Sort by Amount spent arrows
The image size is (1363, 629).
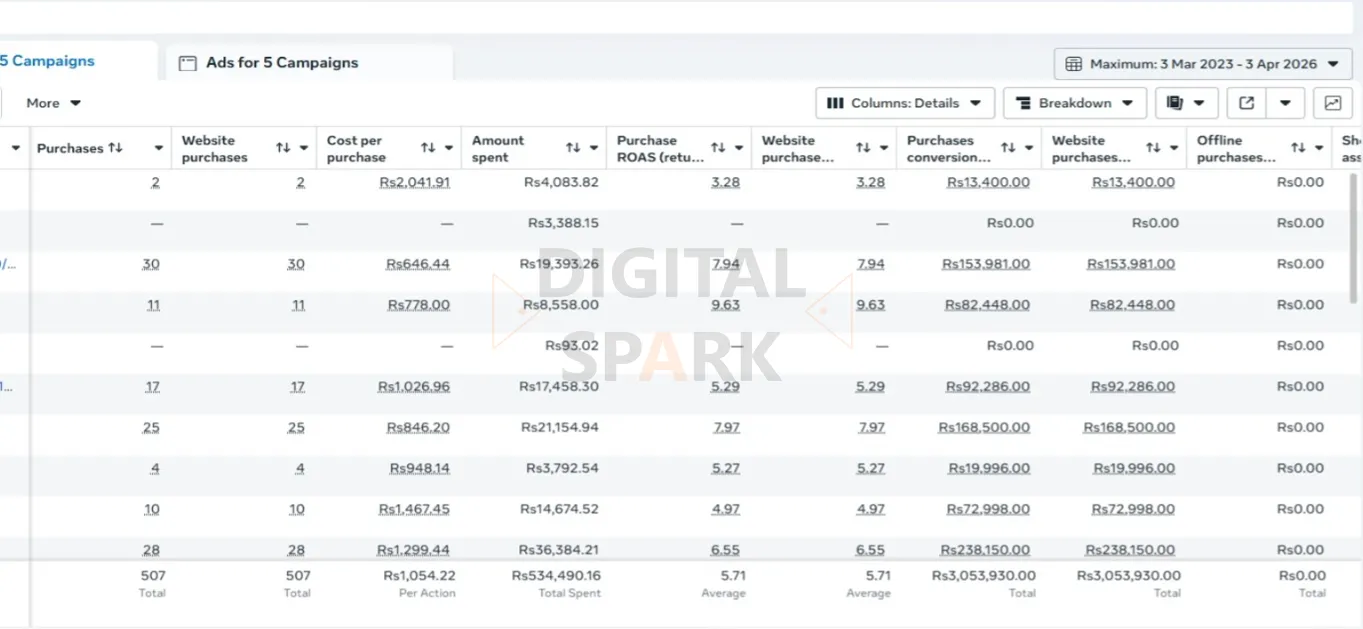point(573,148)
